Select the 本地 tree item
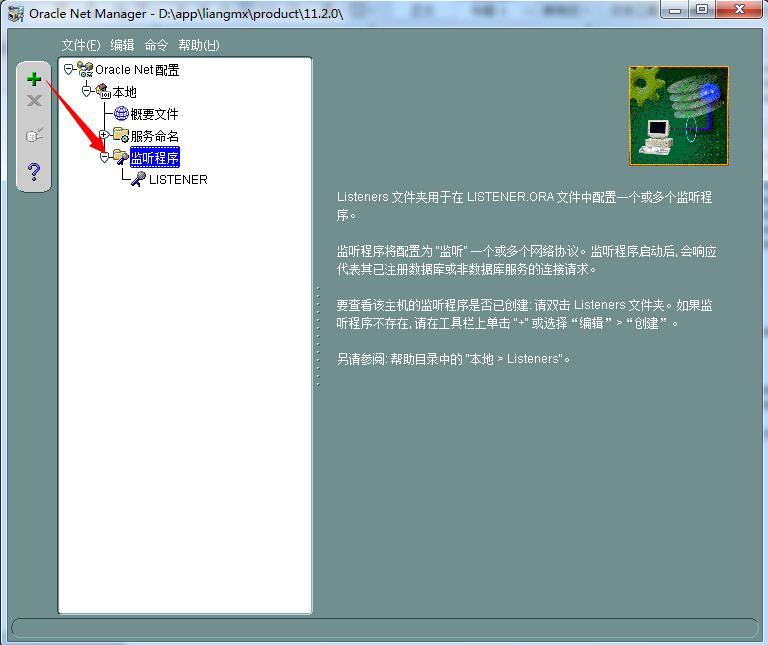Viewport: 768px width, 645px height. click(x=124, y=92)
